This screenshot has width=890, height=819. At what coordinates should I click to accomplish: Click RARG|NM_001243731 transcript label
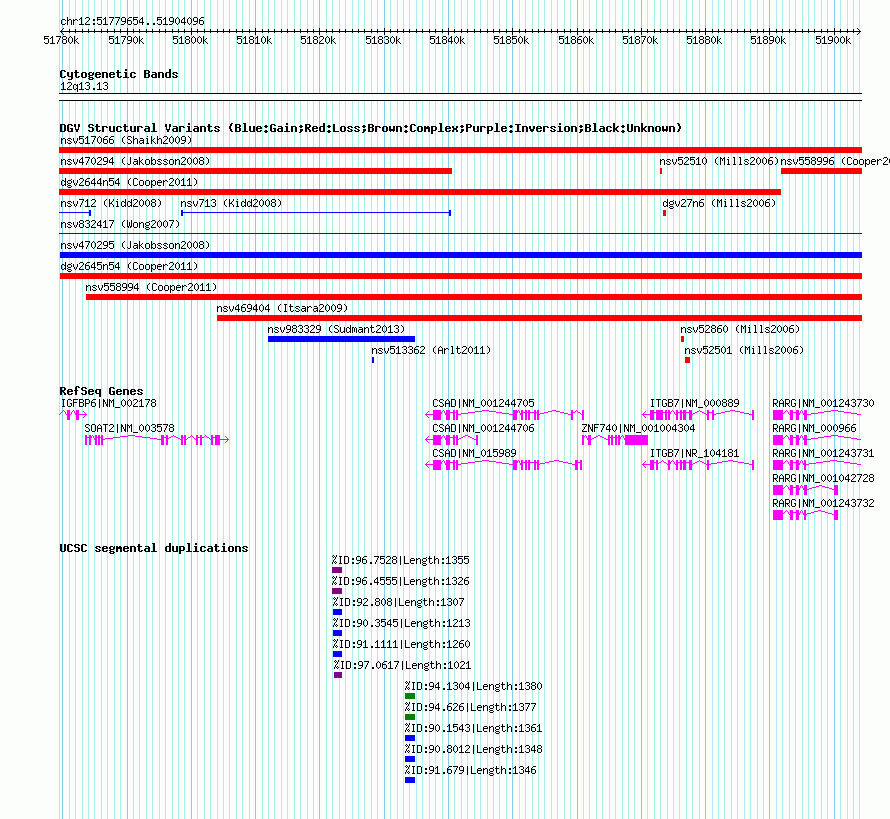pos(823,453)
